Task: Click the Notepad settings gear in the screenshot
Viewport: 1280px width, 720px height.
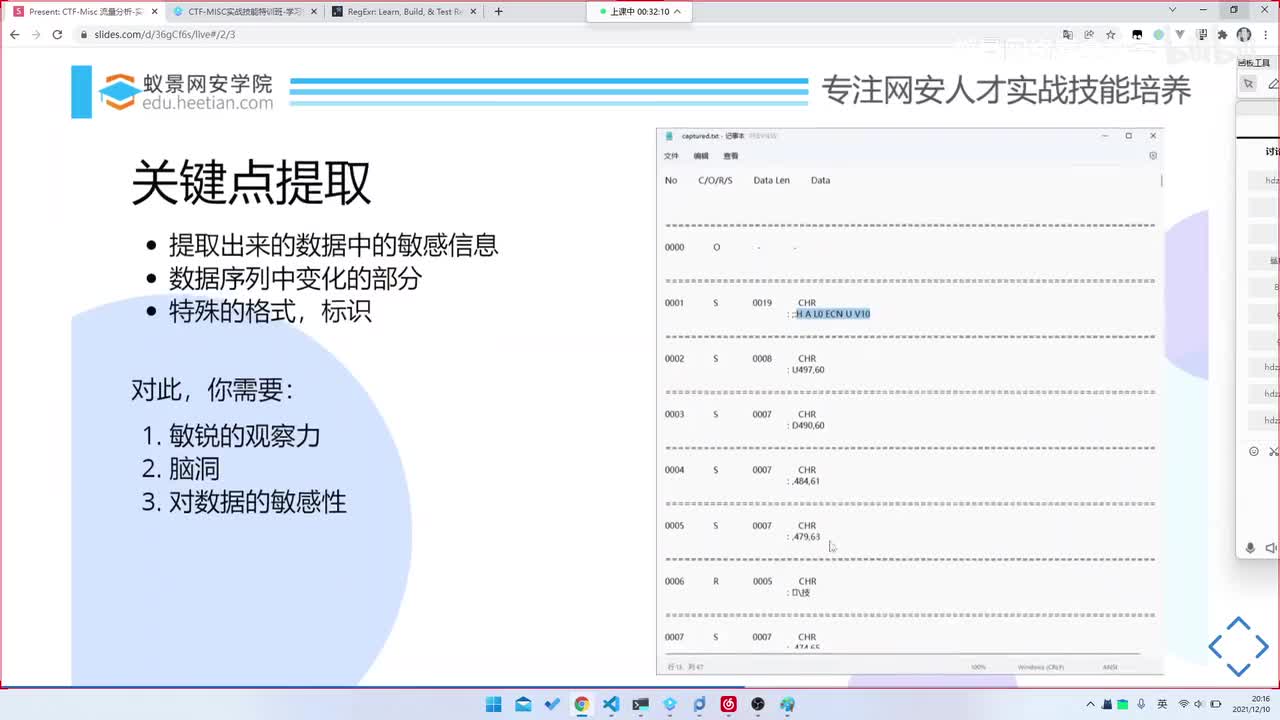Action: (x=1153, y=156)
